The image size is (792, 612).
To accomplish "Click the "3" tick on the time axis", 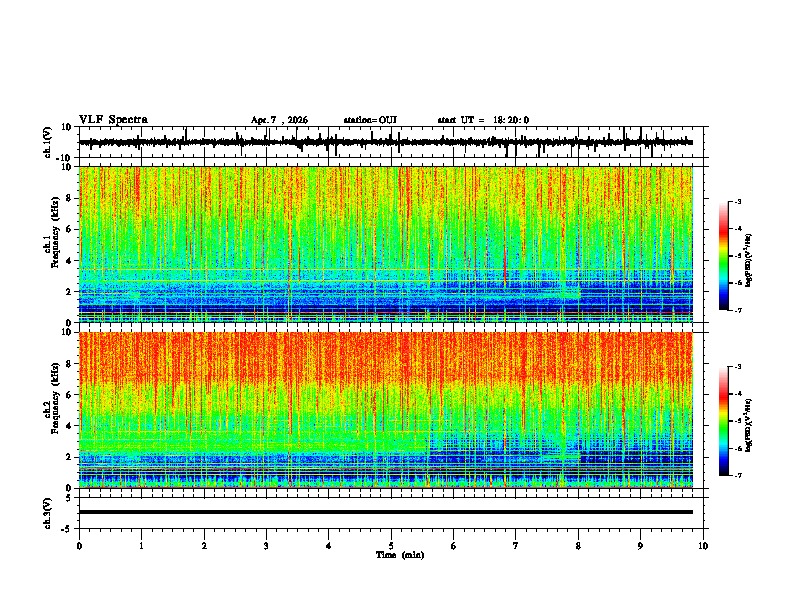I will 266,546.
